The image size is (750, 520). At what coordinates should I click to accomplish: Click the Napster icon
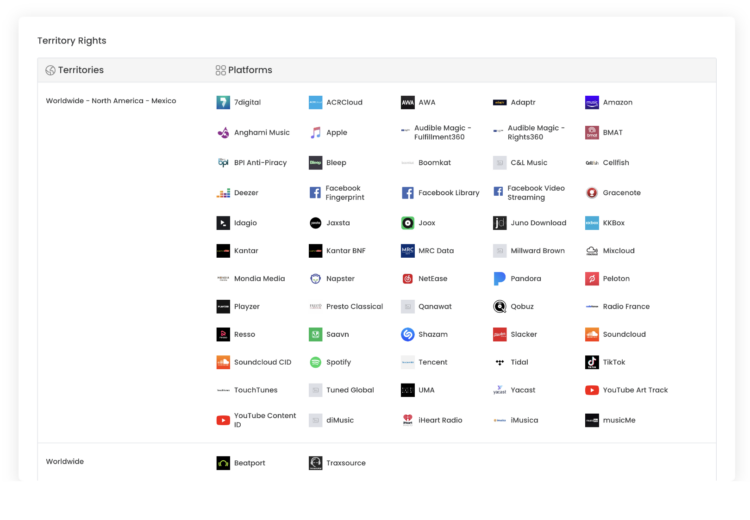315,278
